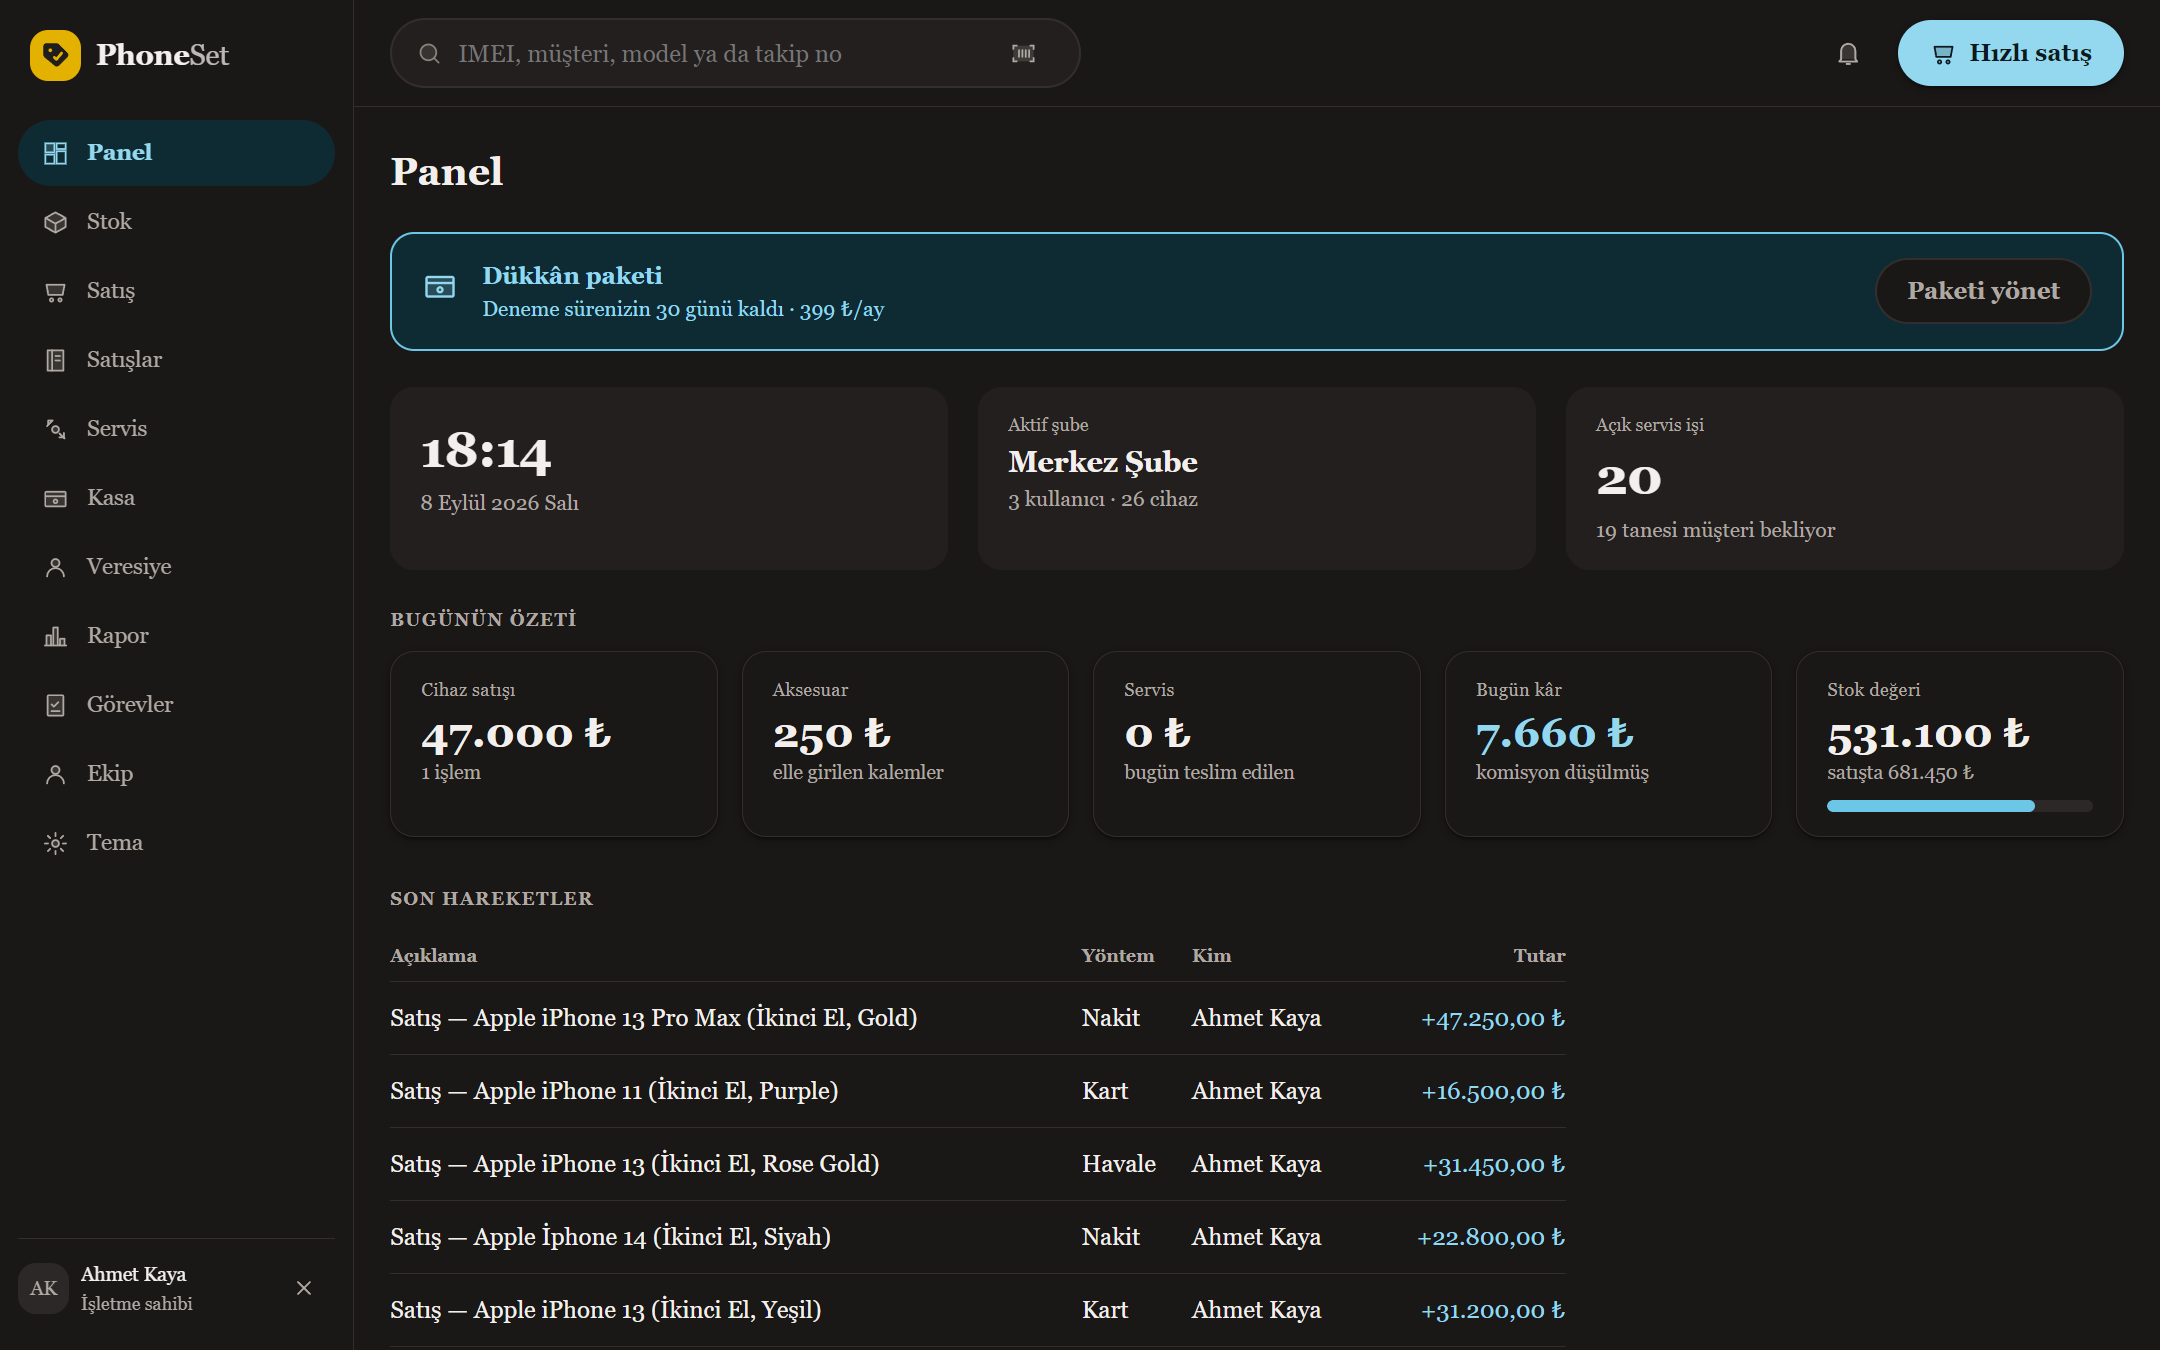This screenshot has height=1350, width=2160.
Task: Go to Satışlar section
Action: pyautogui.click(x=176, y=360)
